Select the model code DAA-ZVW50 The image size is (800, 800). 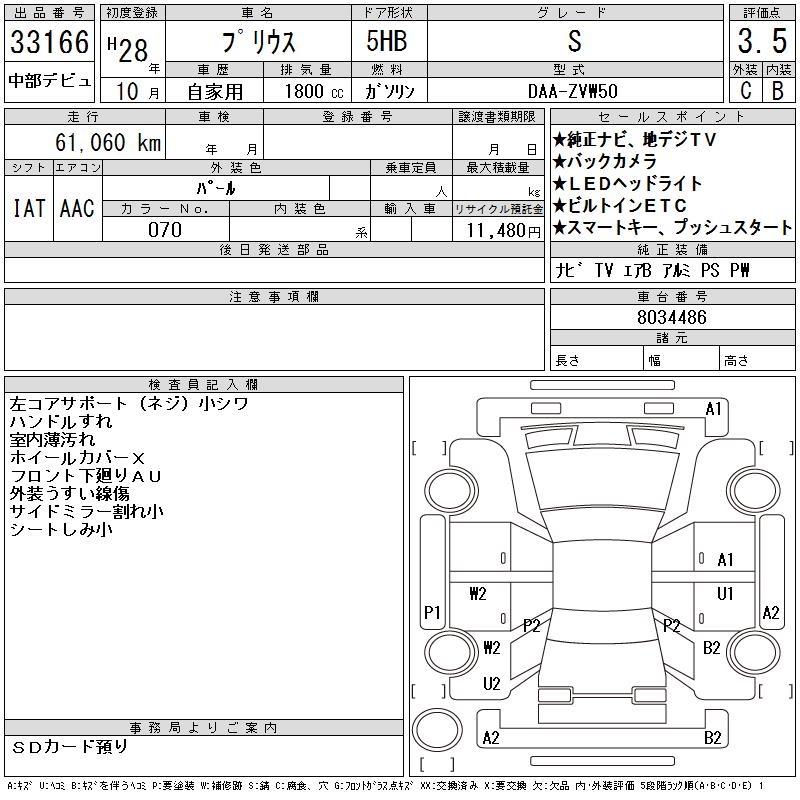pos(573,91)
